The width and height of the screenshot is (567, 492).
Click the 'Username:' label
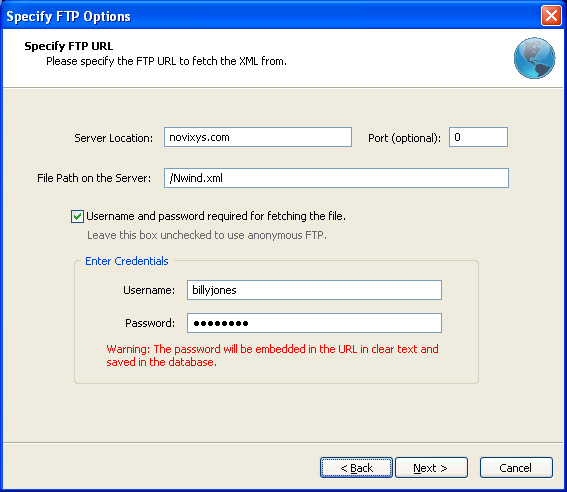click(x=149, y=290)
